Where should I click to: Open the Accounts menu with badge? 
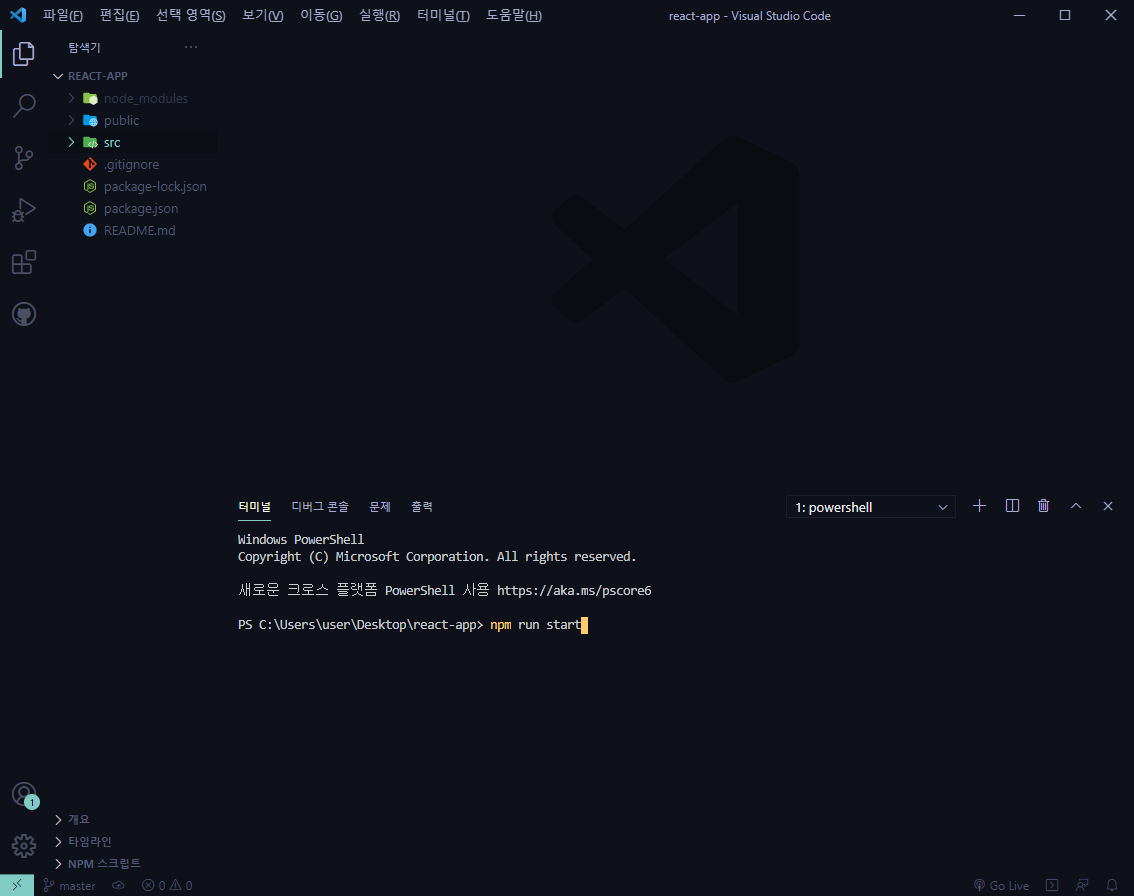[x=25, y=795]
